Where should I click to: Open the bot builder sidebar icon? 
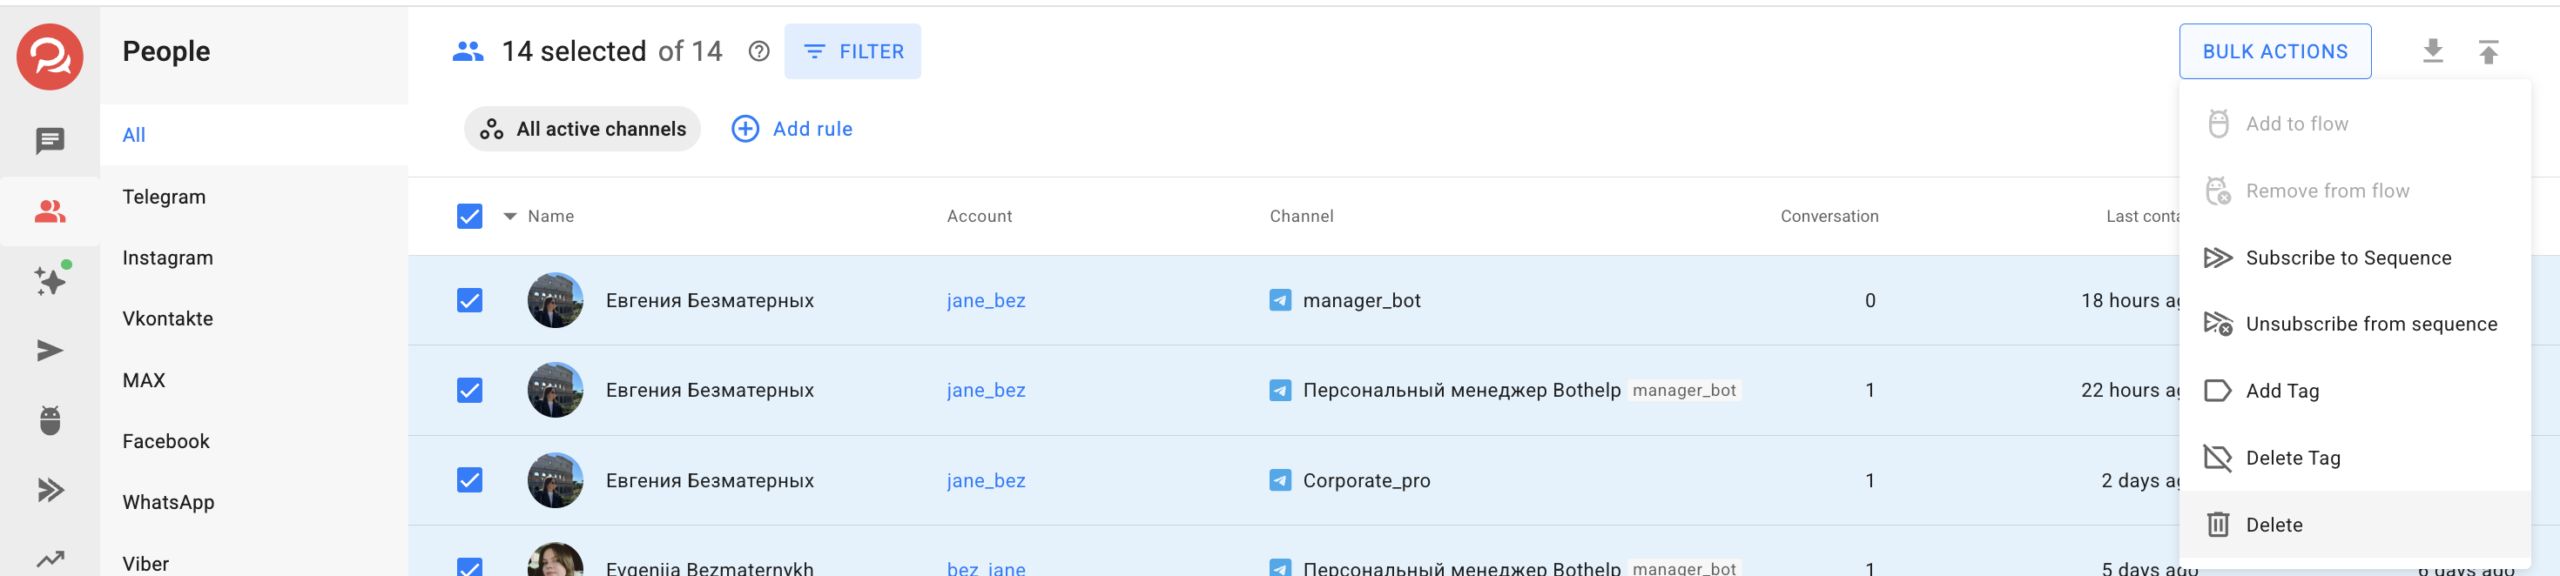50,420
